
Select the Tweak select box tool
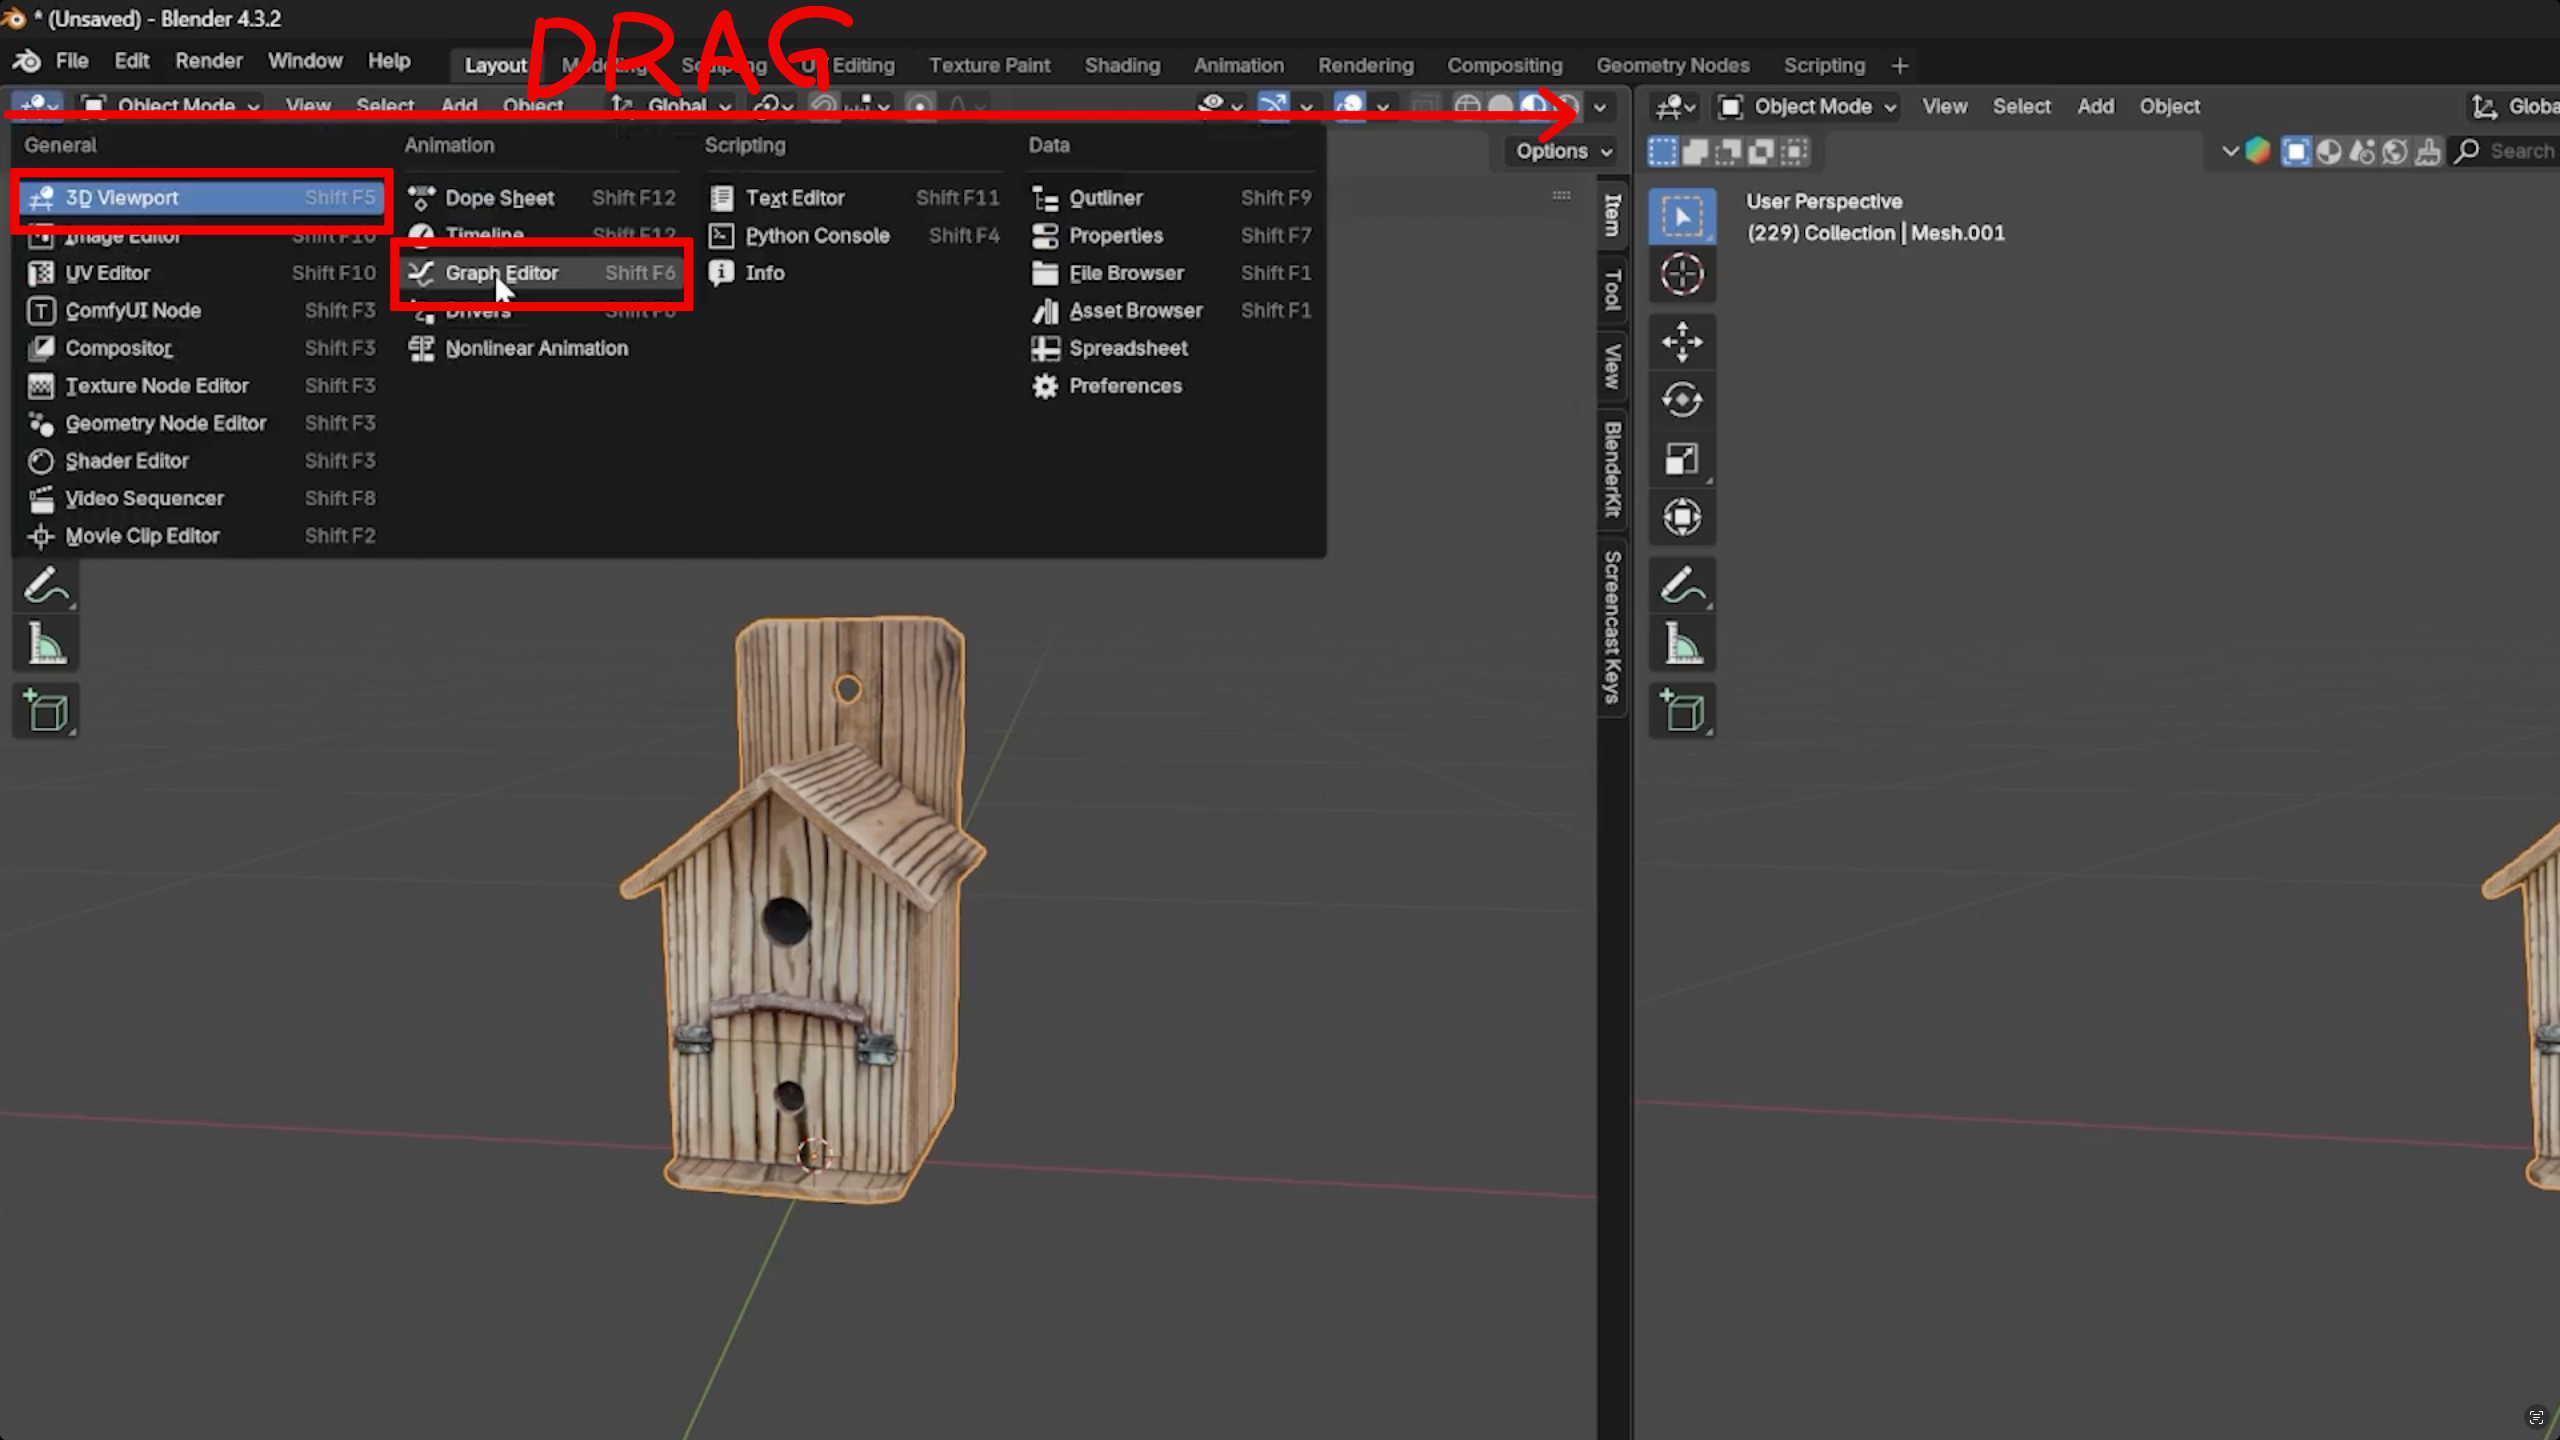(x=1681, y=217)
